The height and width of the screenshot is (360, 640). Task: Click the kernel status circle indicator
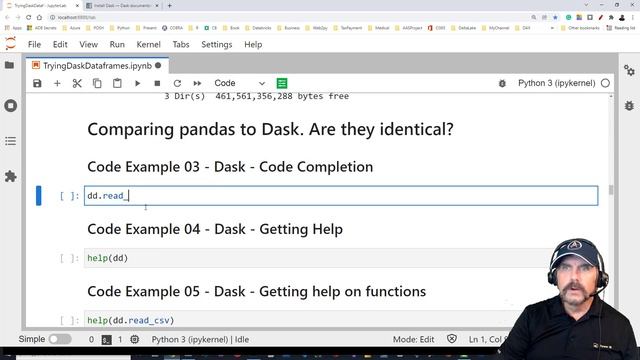[x=605, y=83]
